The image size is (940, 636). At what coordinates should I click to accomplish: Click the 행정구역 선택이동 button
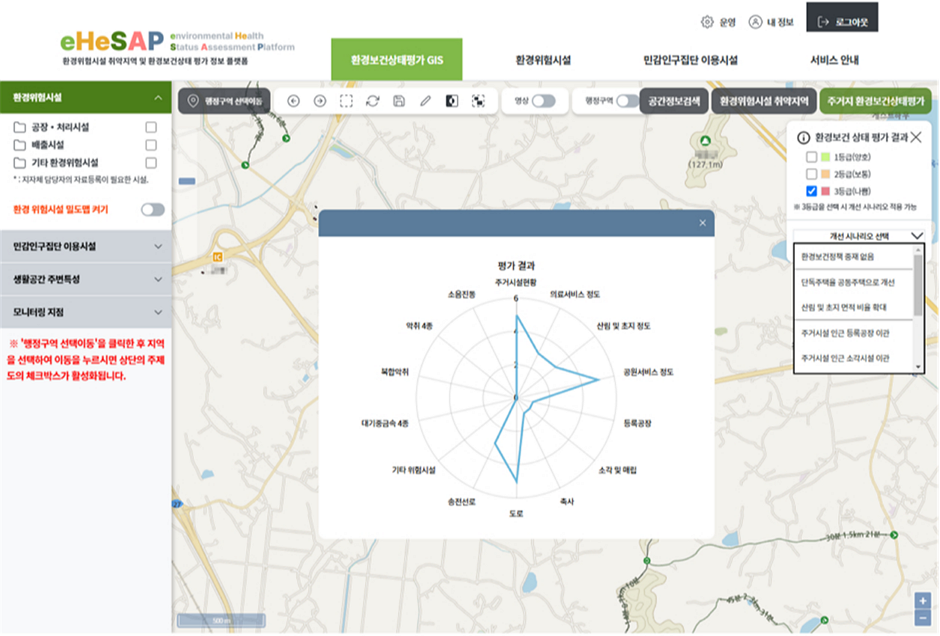click(225, 101)
